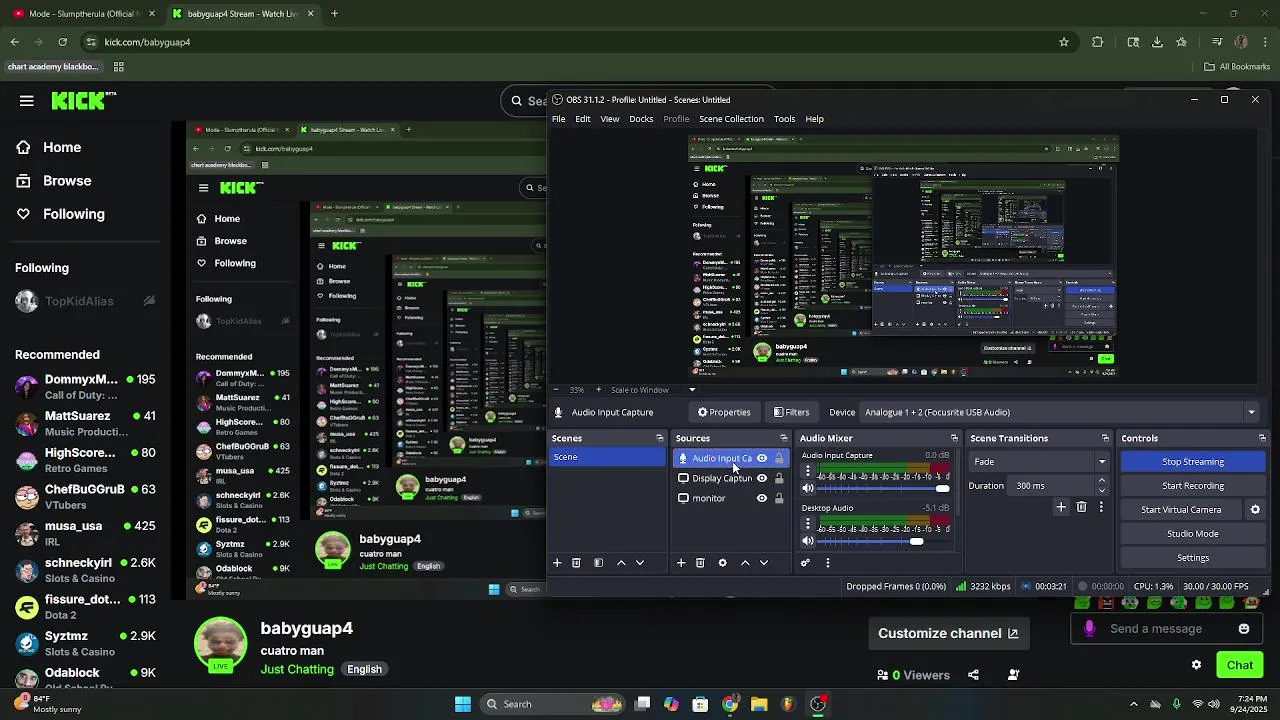Click share icon next to Viewers
The height and width of the screenshot is (720, 1280).
tap(973, 675)
